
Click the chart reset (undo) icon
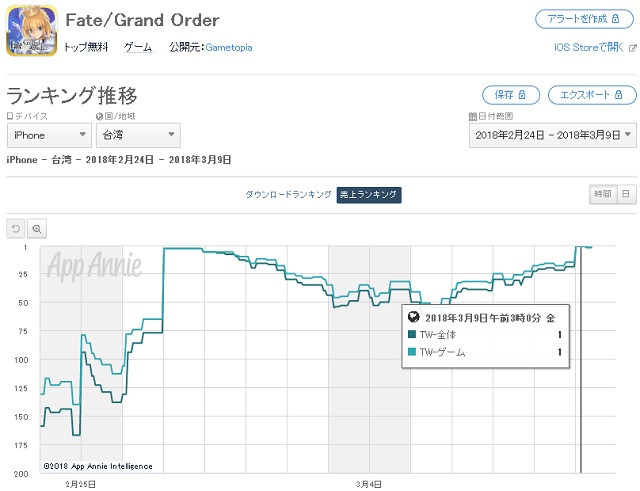(17, 229)
